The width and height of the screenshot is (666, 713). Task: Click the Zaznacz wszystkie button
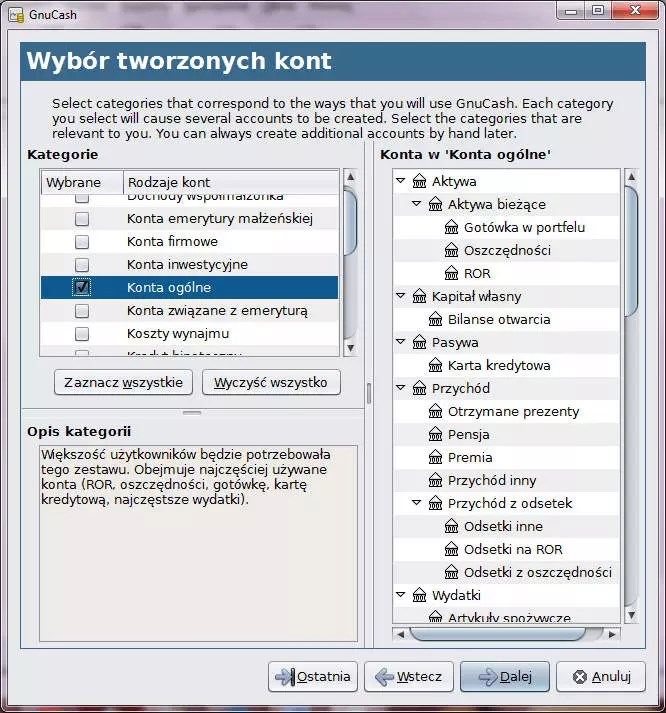(123, 382)
